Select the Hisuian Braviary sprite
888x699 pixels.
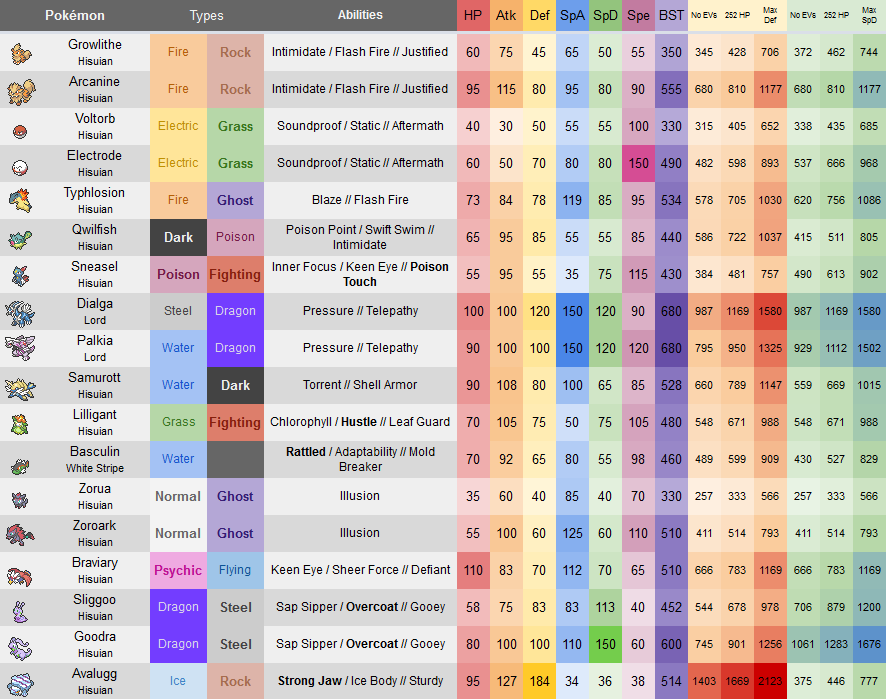pos(20,571)
